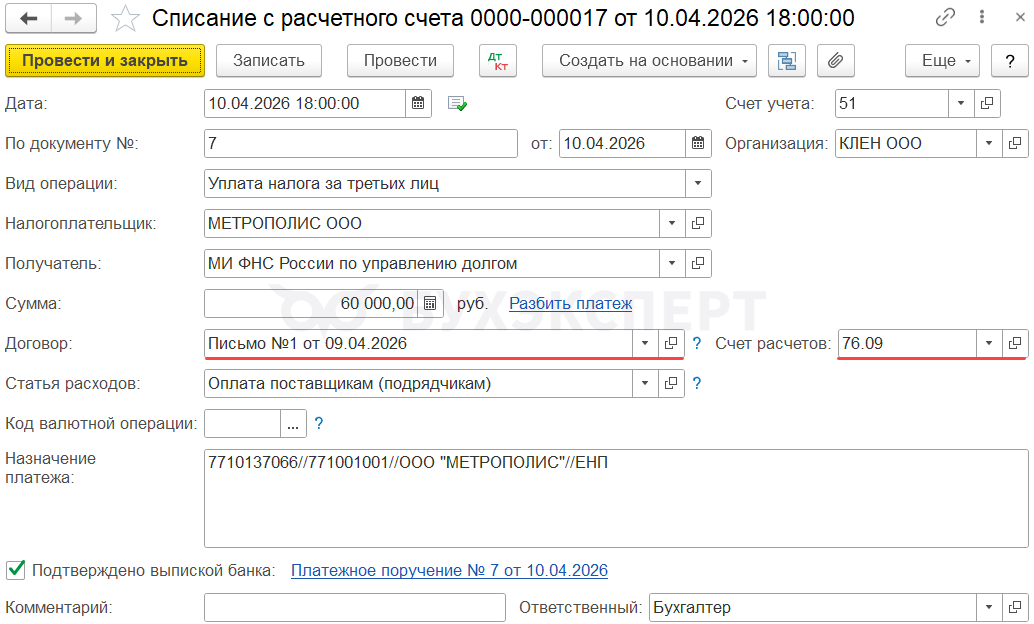Open calendar for the 'от' date field
Image resolution: width=1034 pixels, height=624 pixels.
click(x=697, y=143)
